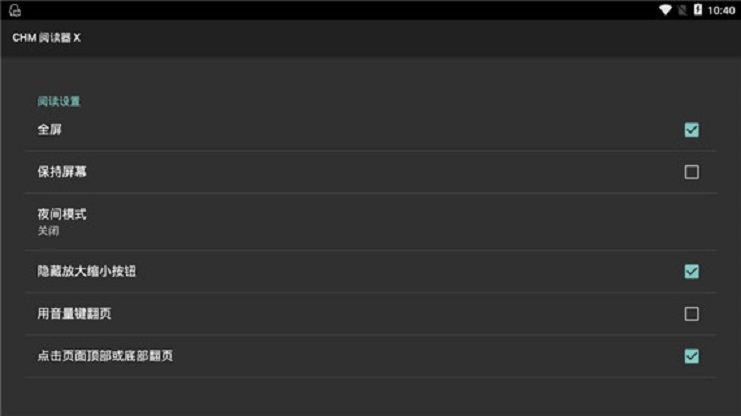Click empty area below the settings list
Screen dimensions: 741x416
pyautogui.click(x=370, y=397)
